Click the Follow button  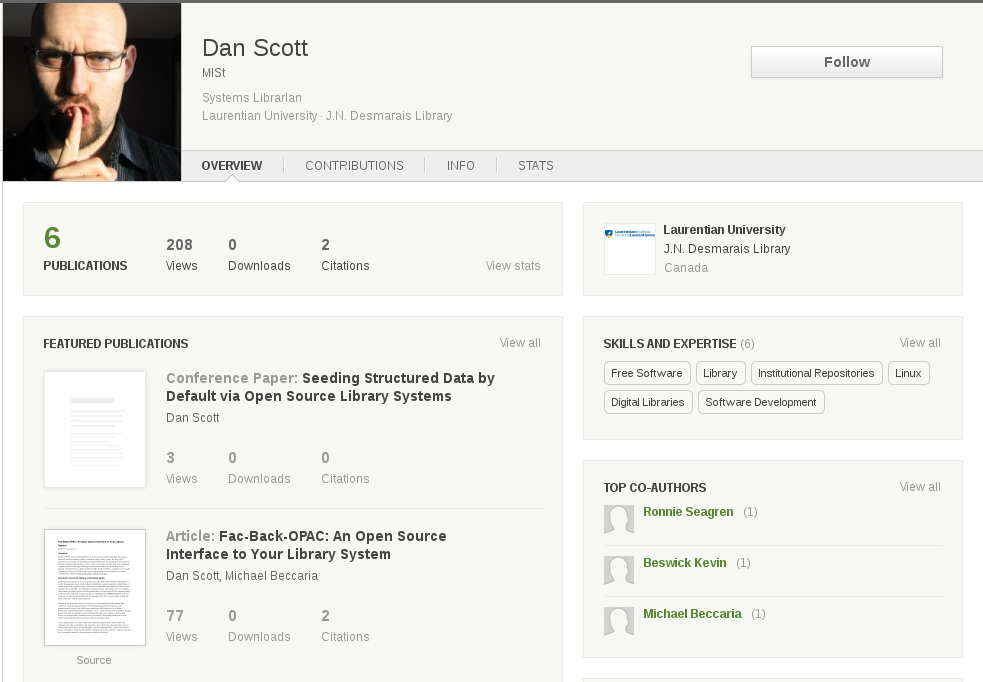[x=846, y=62]
